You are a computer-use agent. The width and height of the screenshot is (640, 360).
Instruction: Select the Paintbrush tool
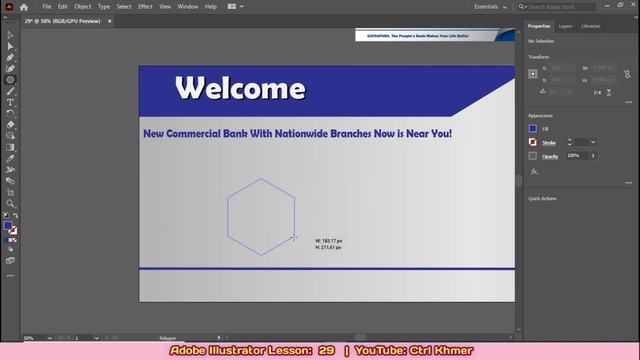[x=10, y=91]
